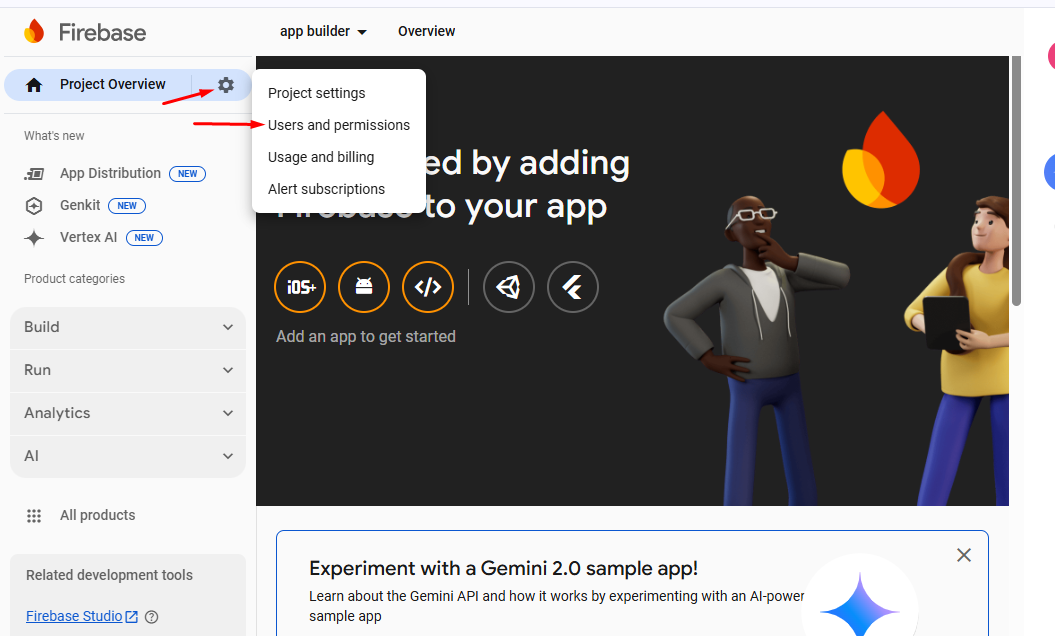Open Usage and billing
Image resolution: width=1055 pixels, height=636 pixels.
click(321, 157)
